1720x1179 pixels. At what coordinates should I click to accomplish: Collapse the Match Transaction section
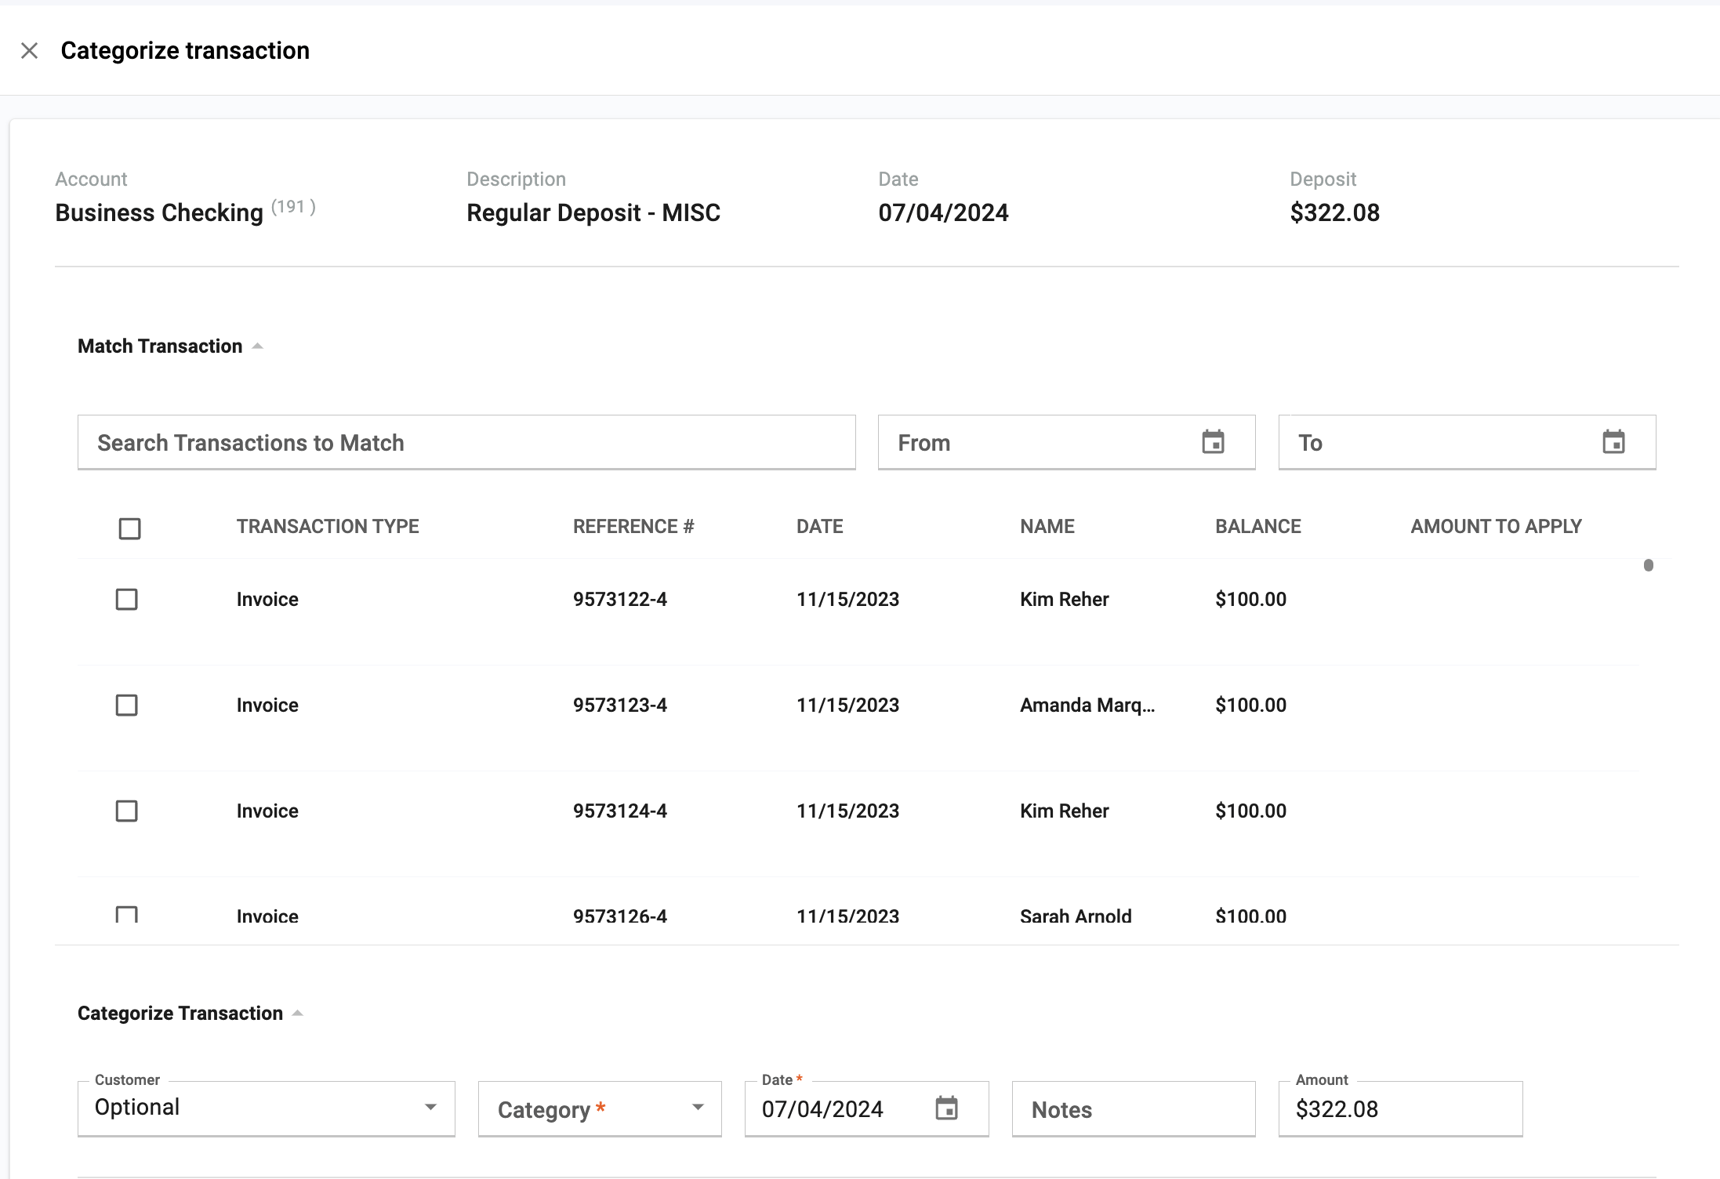click(258, 345)
